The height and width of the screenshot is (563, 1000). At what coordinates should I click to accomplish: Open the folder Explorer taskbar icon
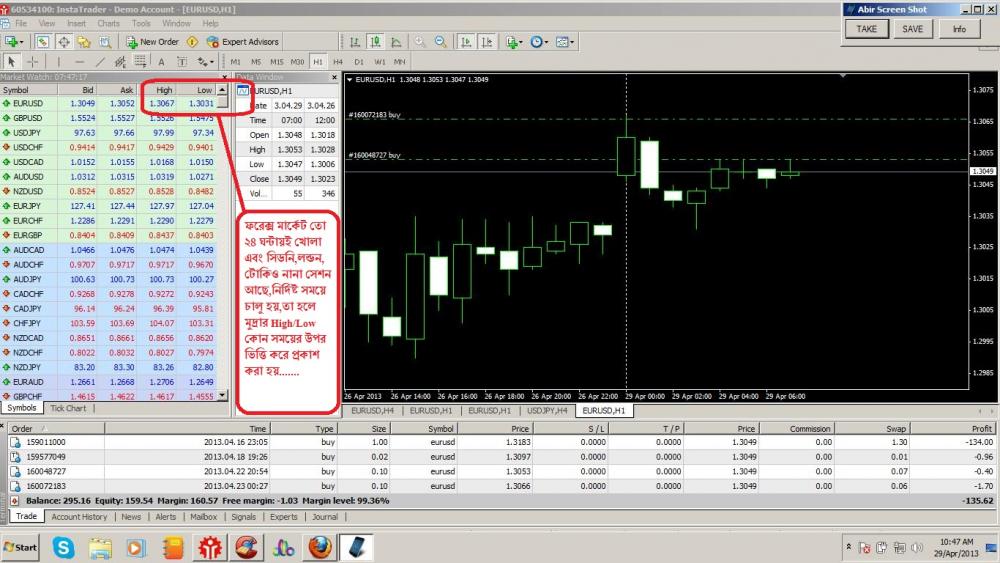click(x=99, y=548)
